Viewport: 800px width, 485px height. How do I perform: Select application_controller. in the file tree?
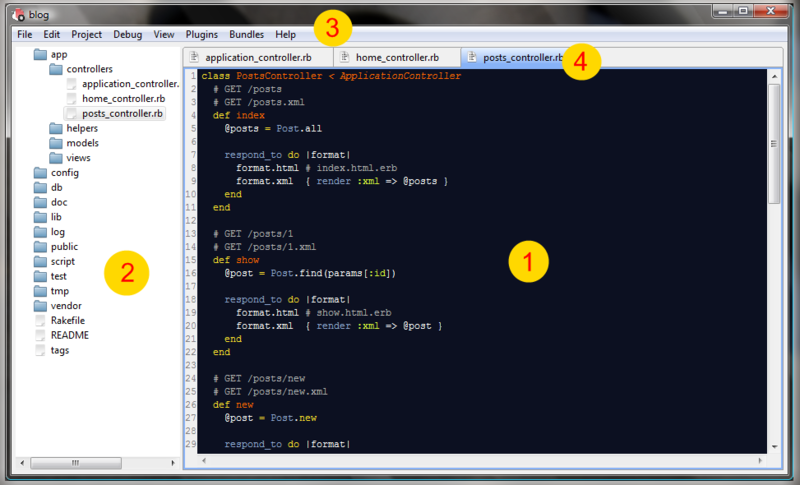[131, 84]
